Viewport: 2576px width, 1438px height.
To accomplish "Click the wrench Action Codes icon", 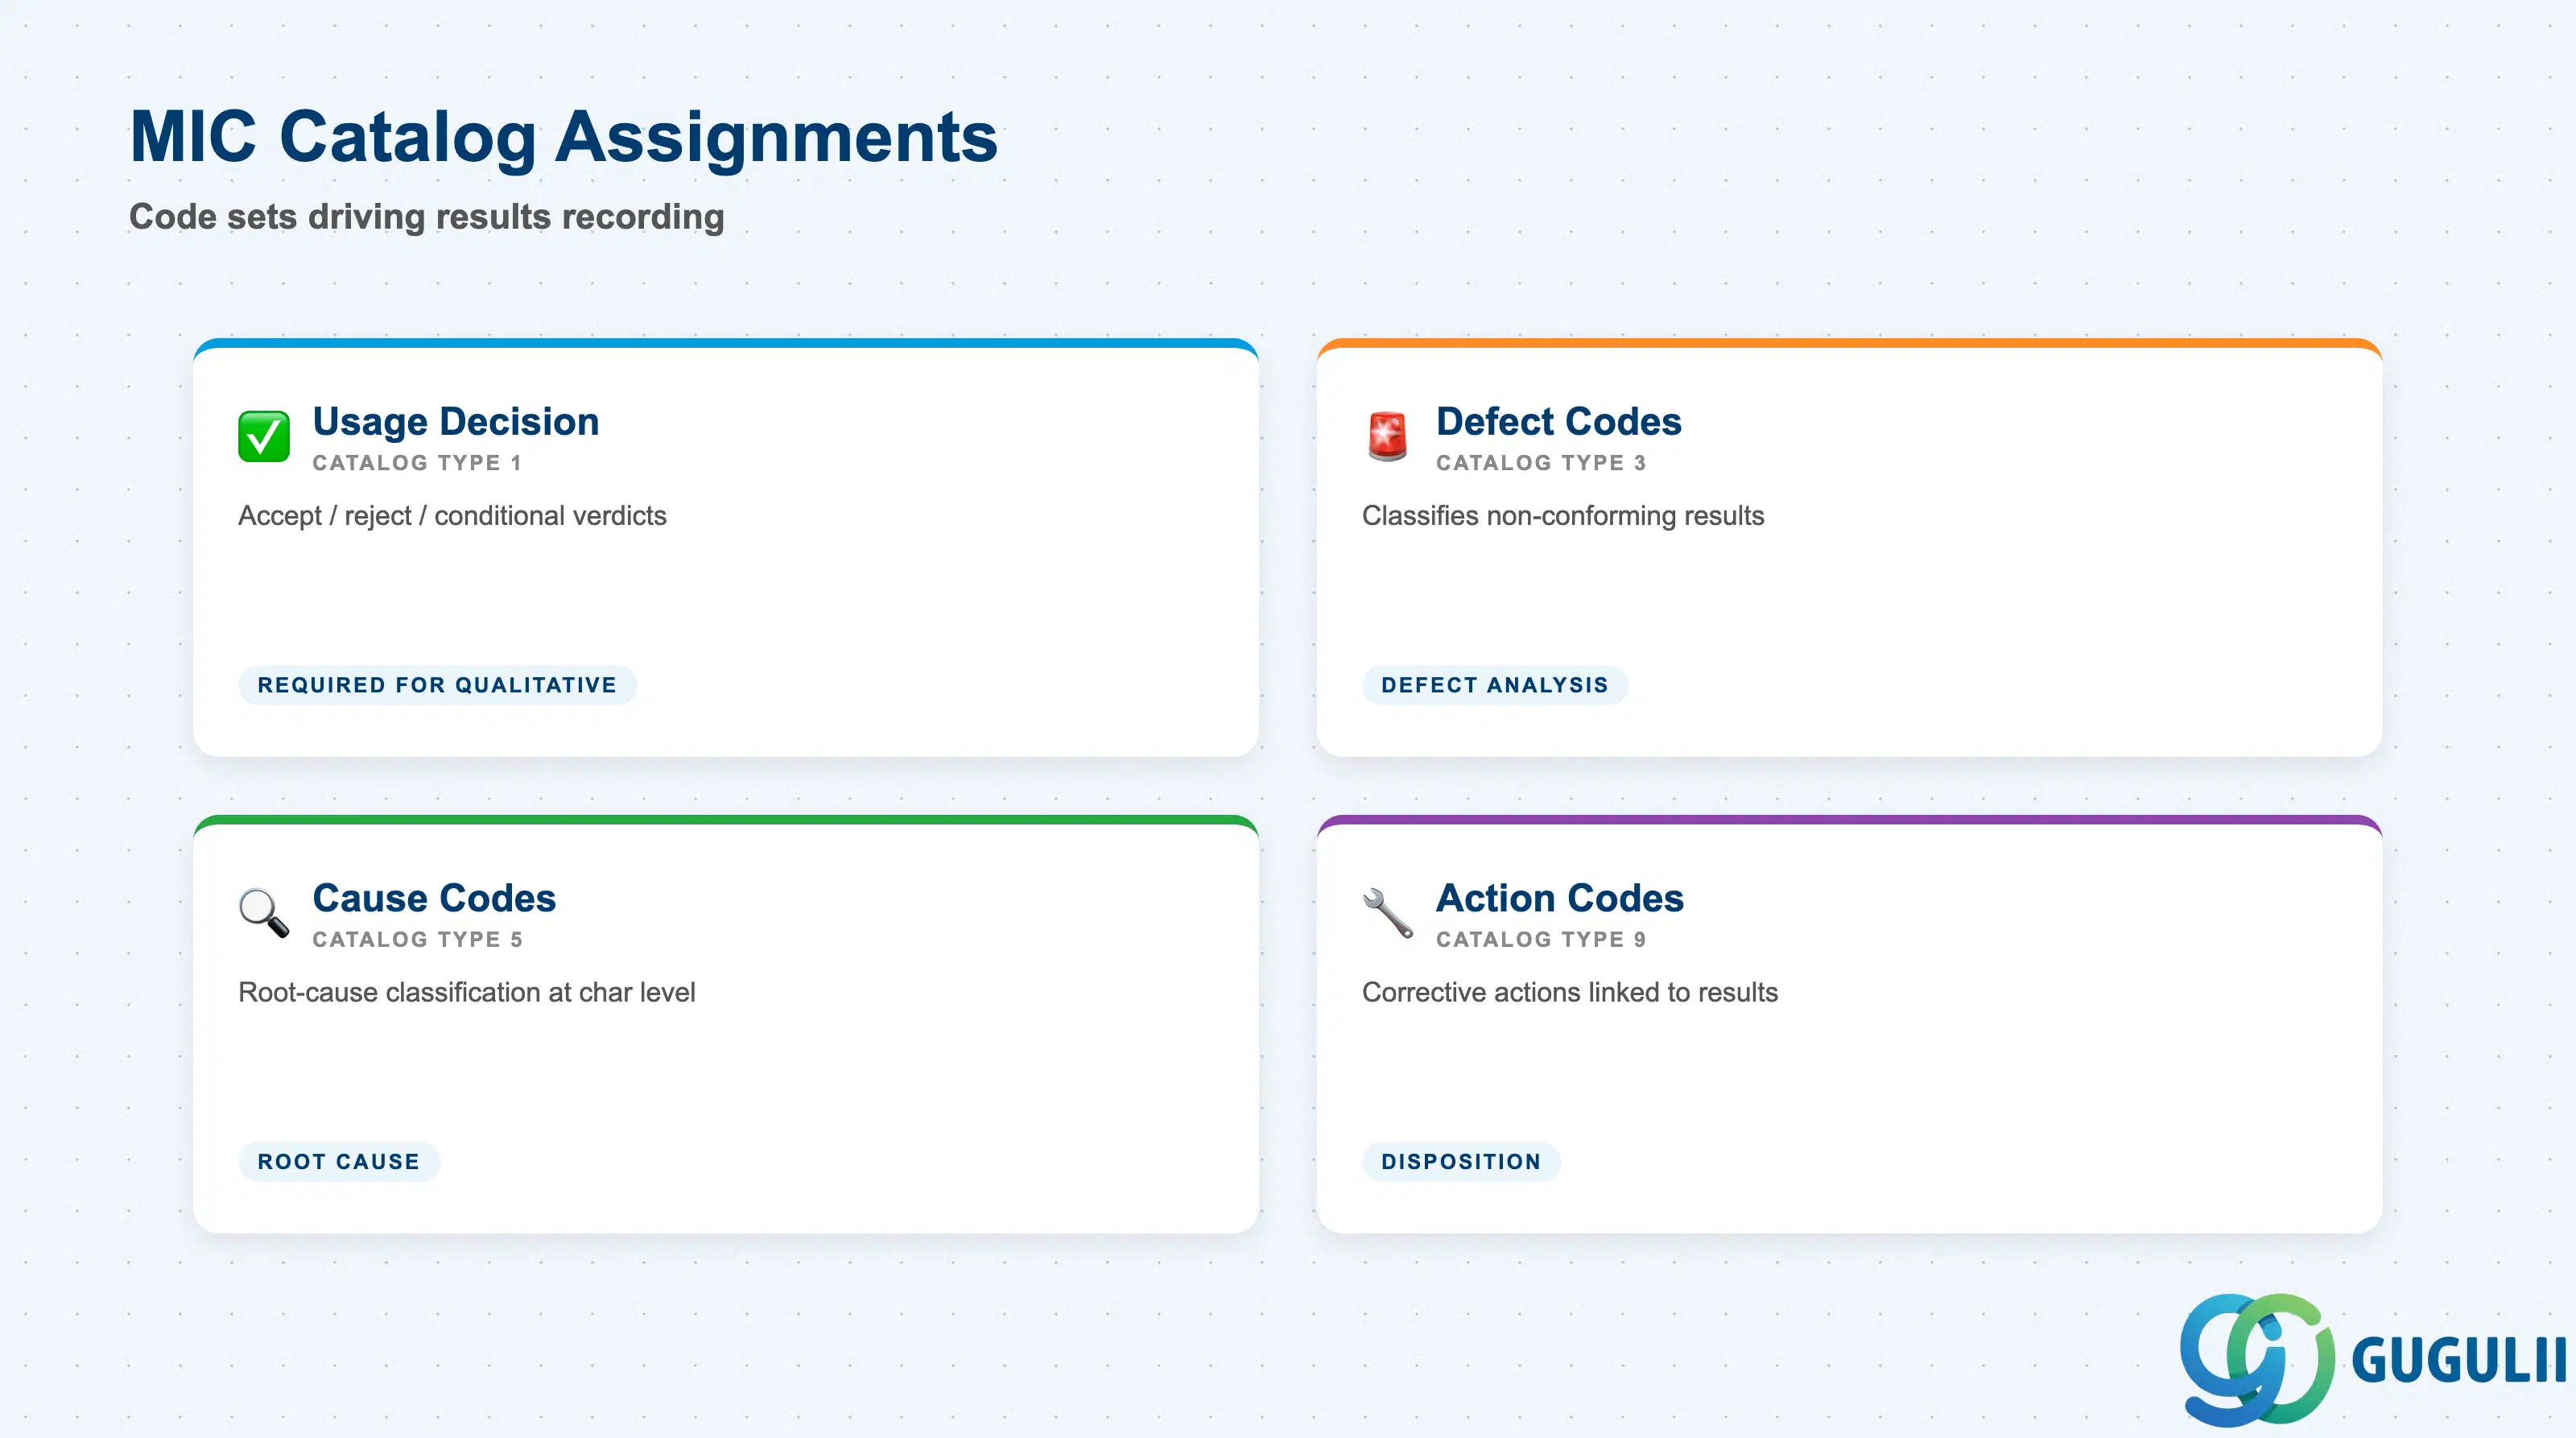I will [1387, 912].
